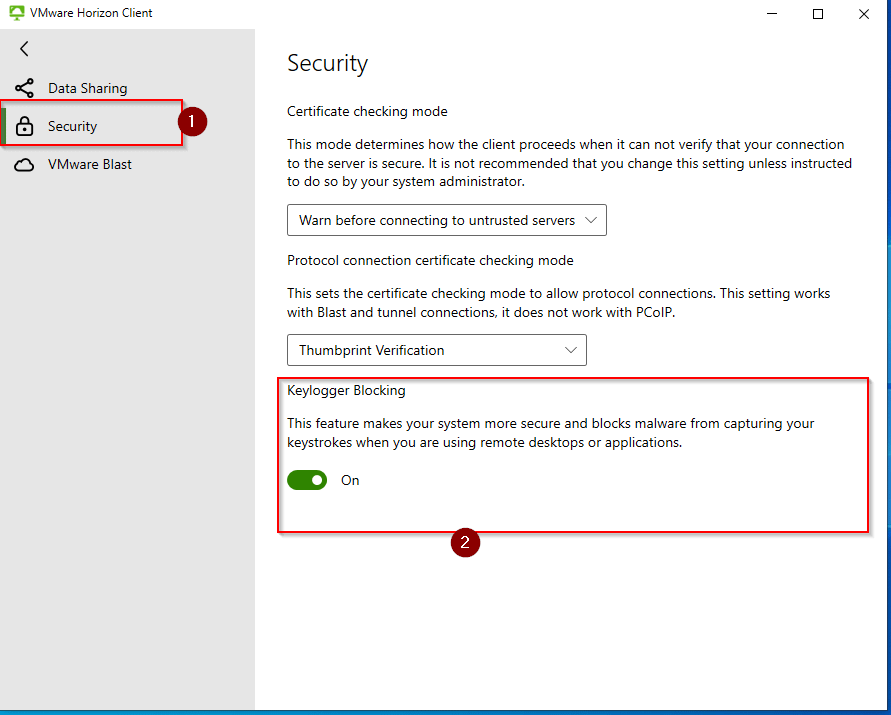Screen dimensions: 891x715
Task: Click the Security page title
Action: click(327, 63)
